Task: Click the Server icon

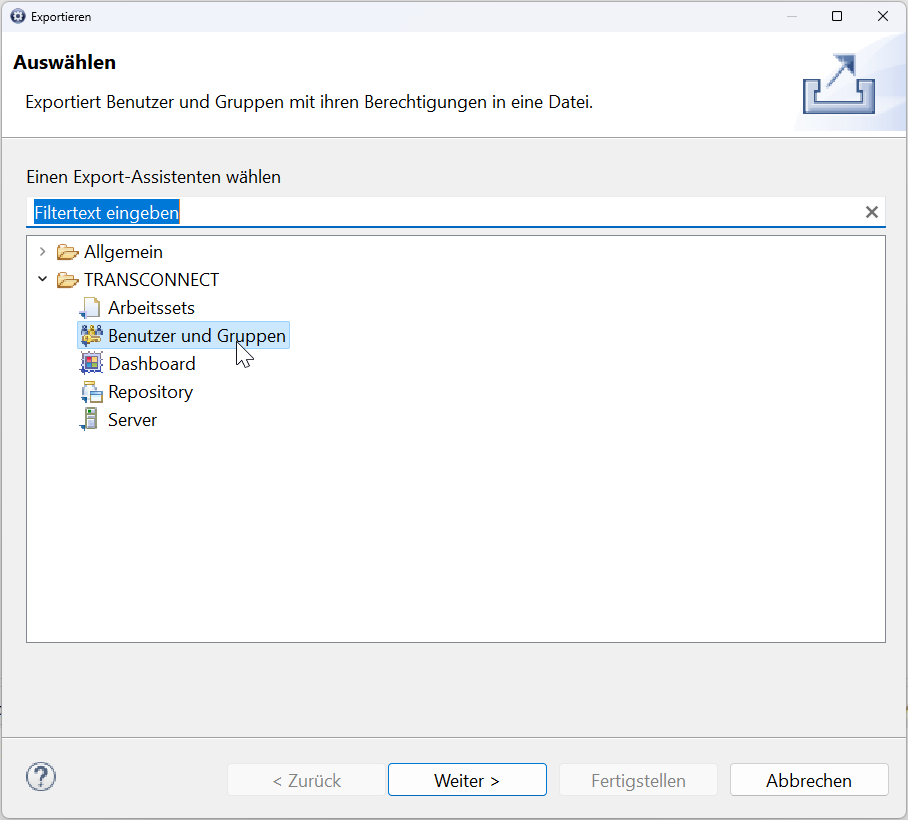Action: (x=90, y=420)
